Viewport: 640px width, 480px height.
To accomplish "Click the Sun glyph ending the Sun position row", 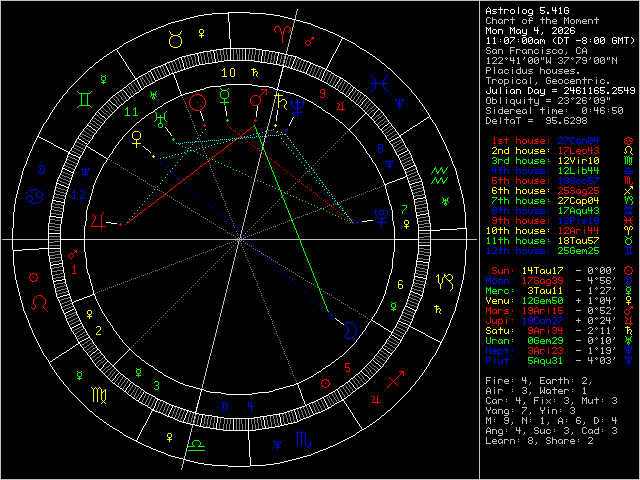I will (629, 271).
